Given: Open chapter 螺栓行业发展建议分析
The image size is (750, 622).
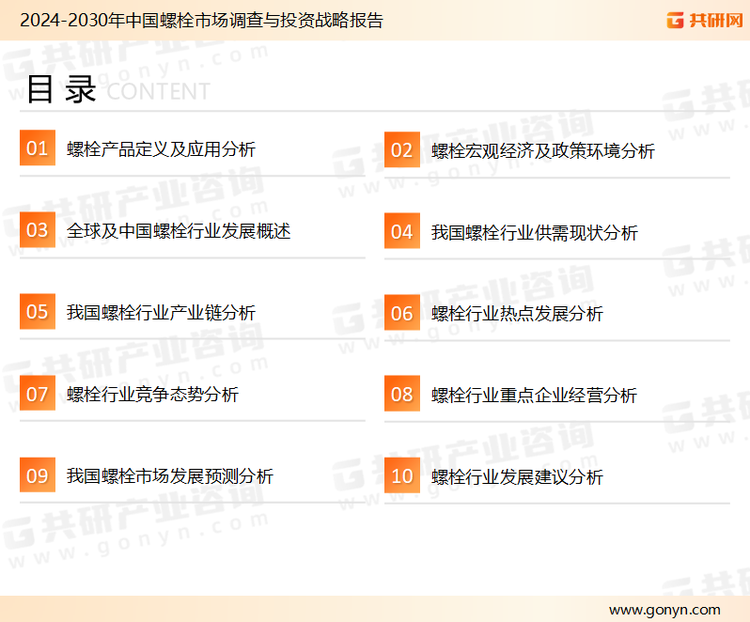Looking at the screenshot, I should (517, 477).
